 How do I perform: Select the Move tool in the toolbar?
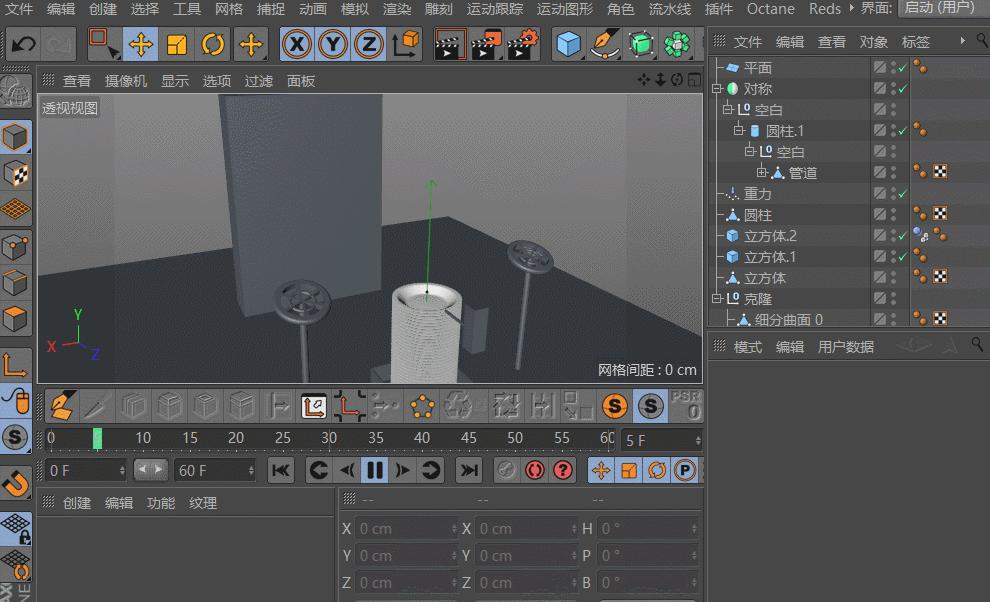142,44
